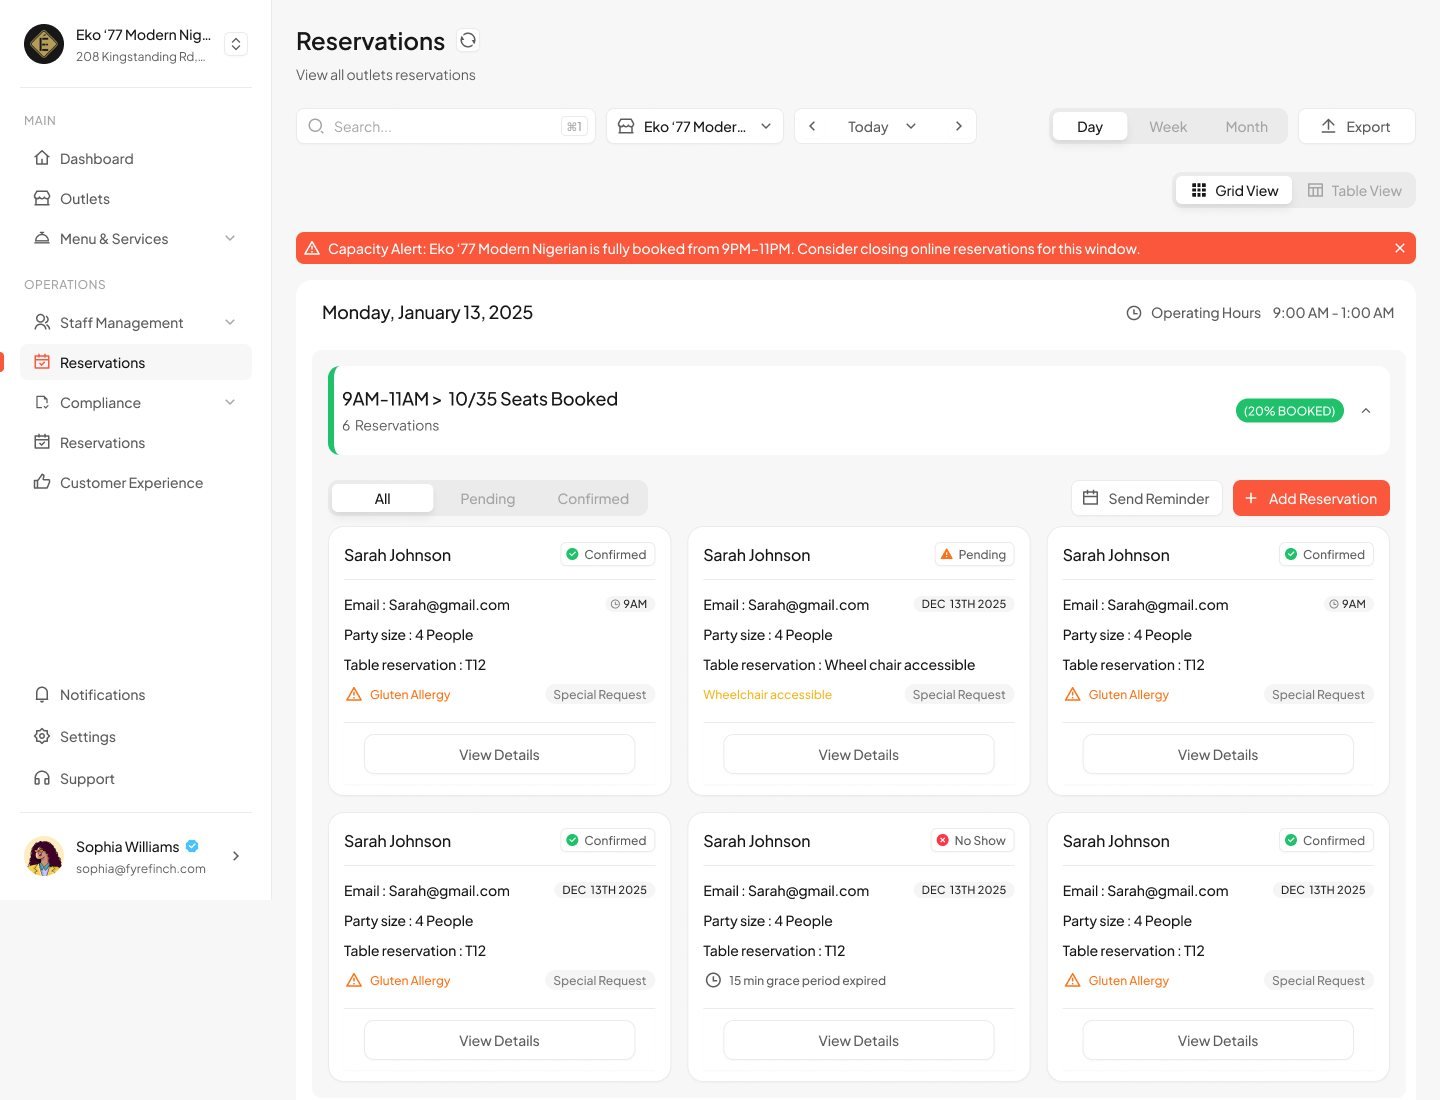
Task: Show All reservations tab
Action: (x=383, y=498)
